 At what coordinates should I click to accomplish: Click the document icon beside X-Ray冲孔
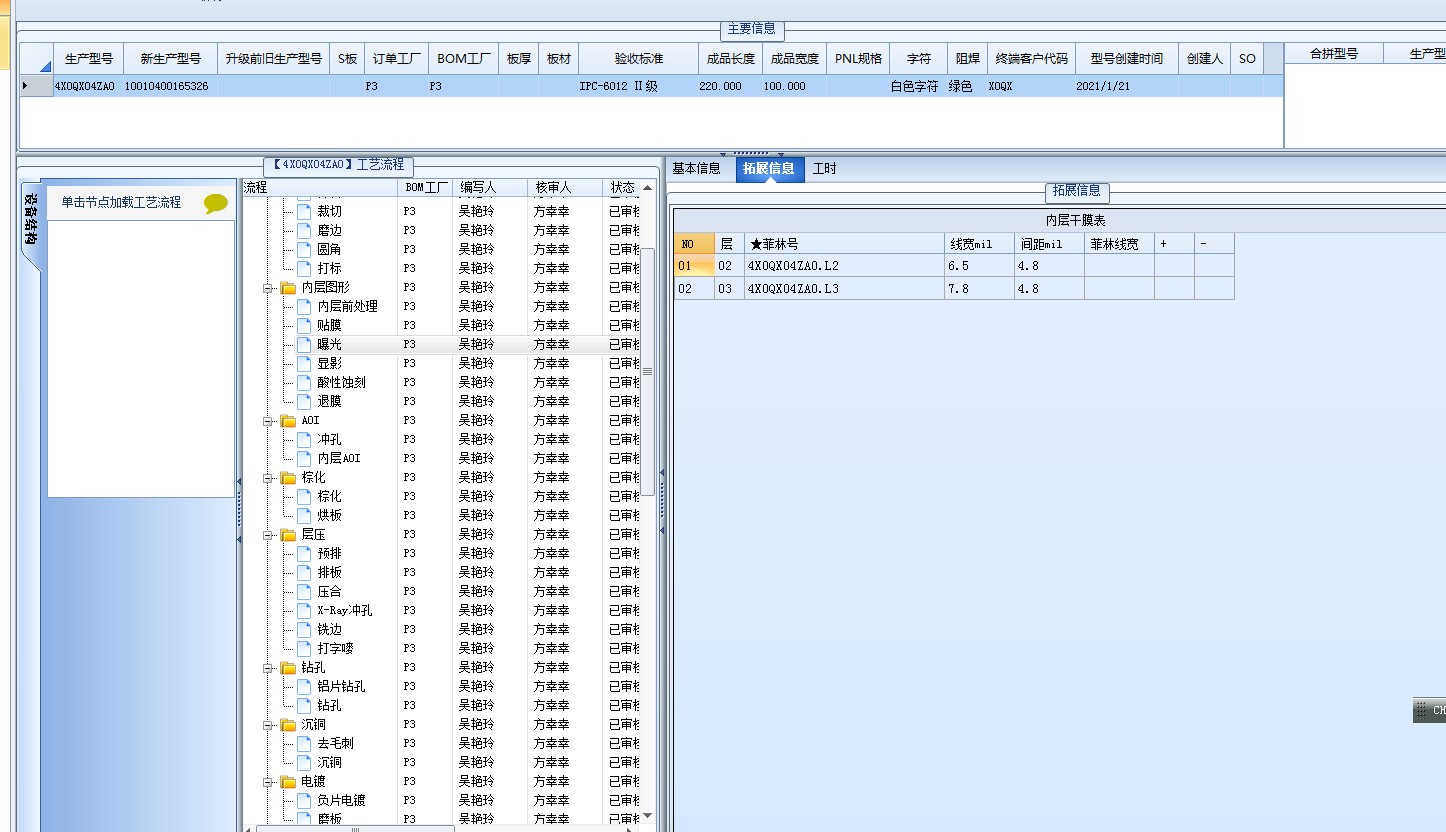point(304,611)
